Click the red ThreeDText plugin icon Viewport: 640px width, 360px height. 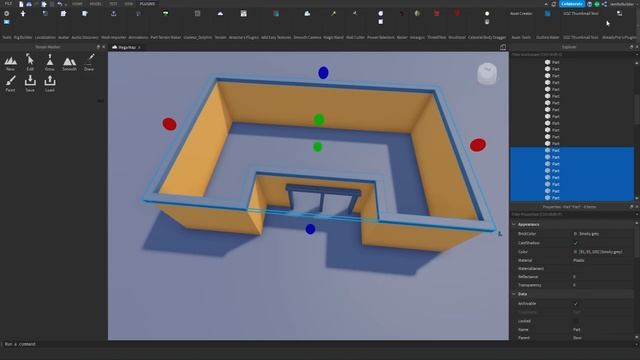(436, 13)
